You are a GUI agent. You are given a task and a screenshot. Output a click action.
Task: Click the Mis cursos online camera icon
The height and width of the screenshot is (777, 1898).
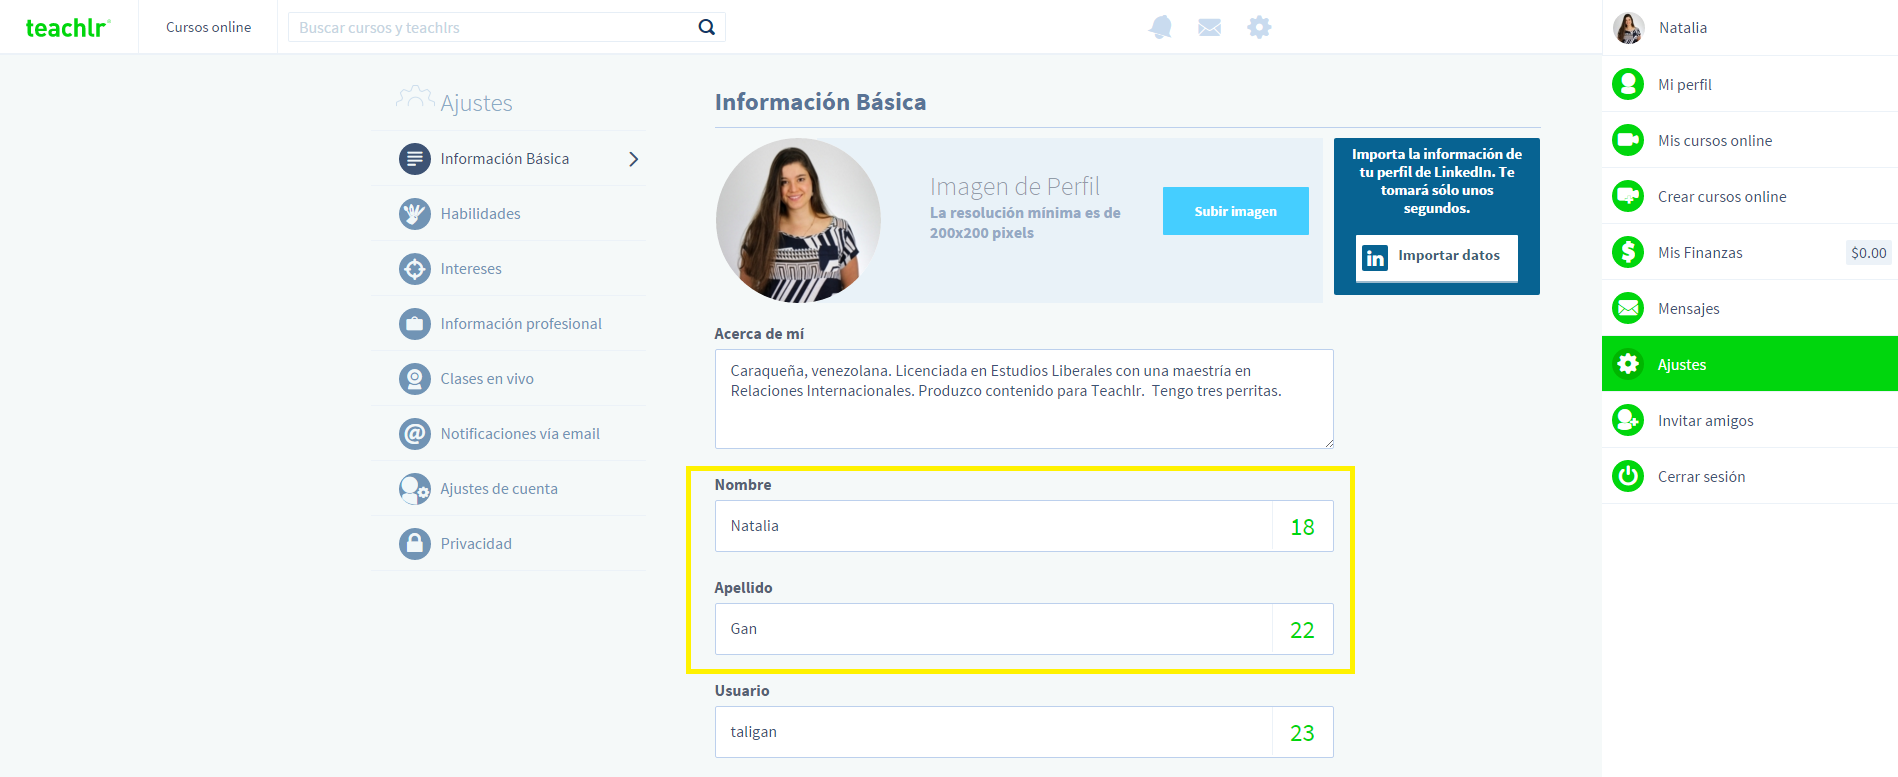[1628, 140]
